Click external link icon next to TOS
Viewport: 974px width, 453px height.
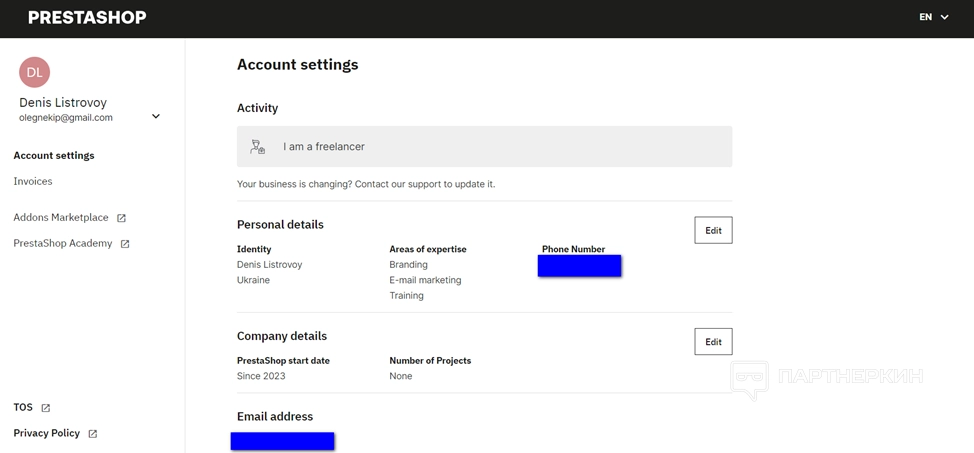click(x=46, y=408)
